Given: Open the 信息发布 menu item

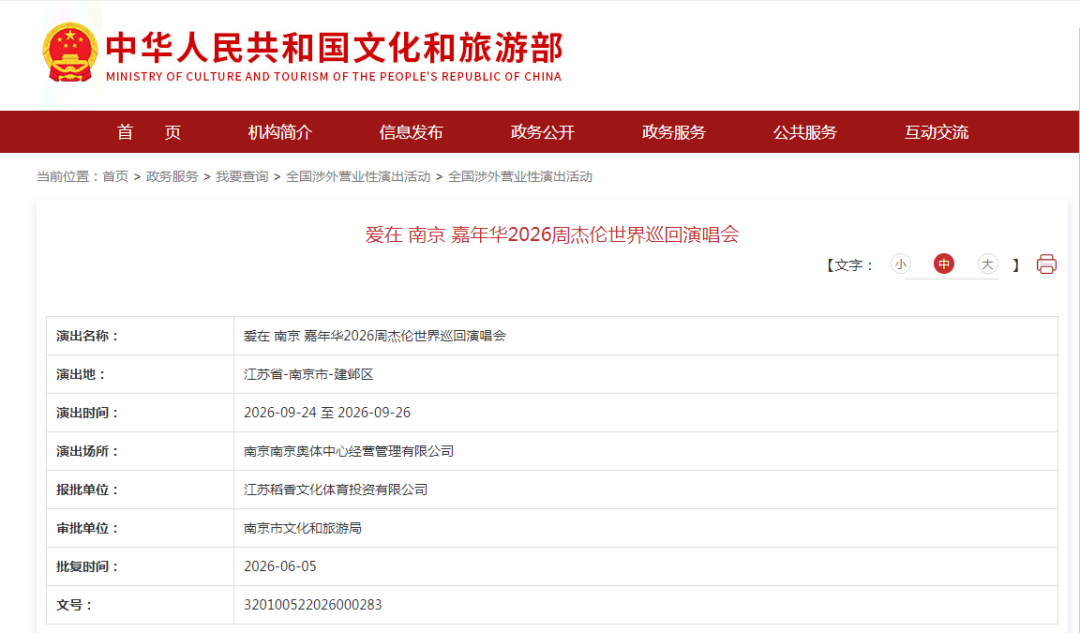Looking at the screenshot, I should click(411, 132).
